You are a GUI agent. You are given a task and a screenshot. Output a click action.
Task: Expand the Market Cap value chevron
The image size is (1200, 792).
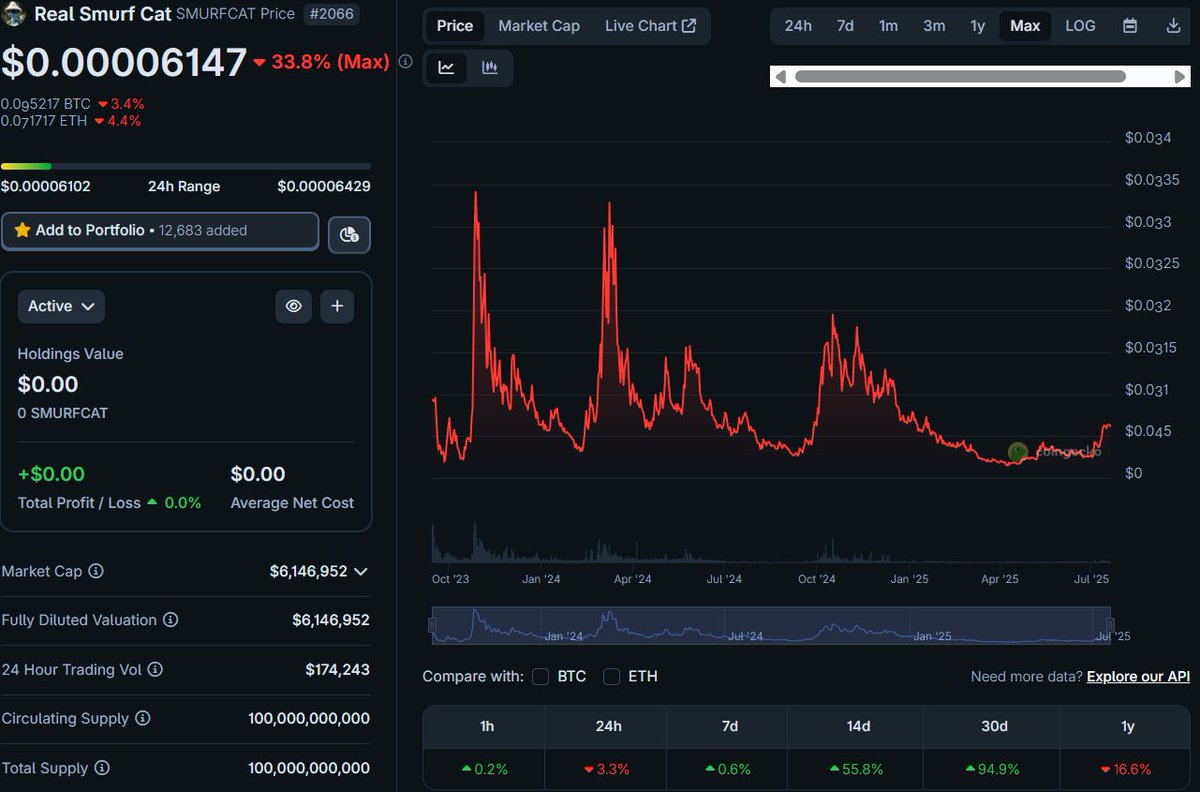(x=361, y=571)
